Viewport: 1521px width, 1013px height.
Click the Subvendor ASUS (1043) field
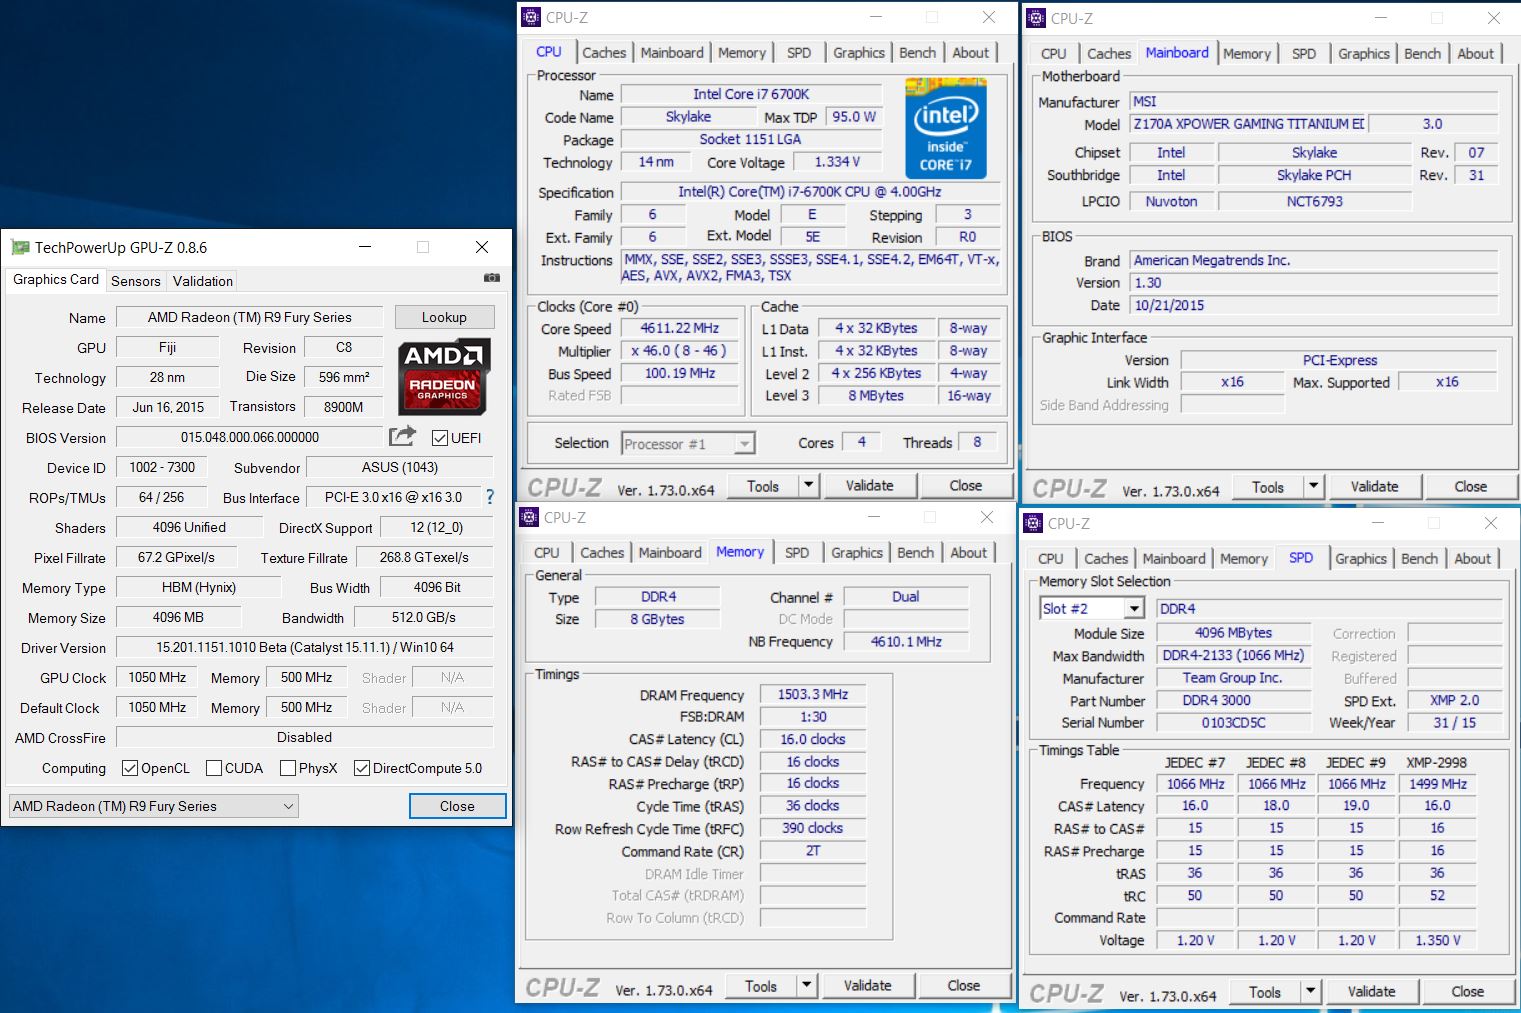pyautogui.click(x=400, y=467)
